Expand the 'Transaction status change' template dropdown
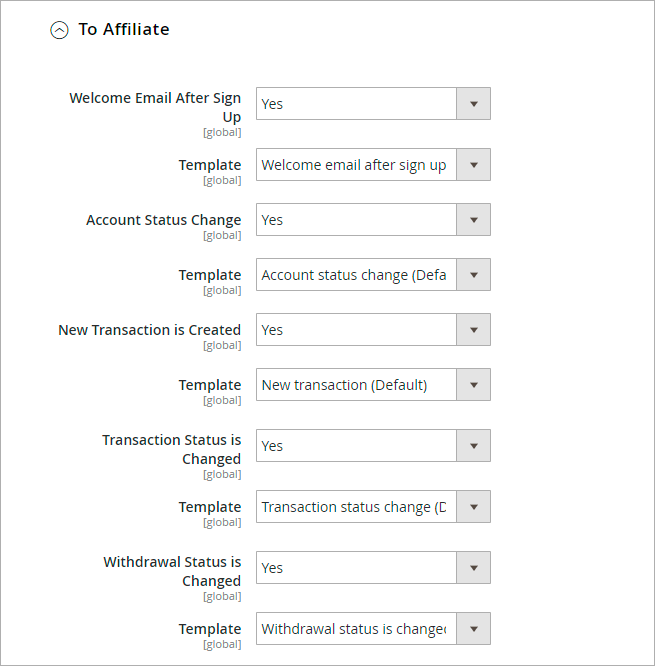This screenshot has width=655, height=666. pos(372,507)
